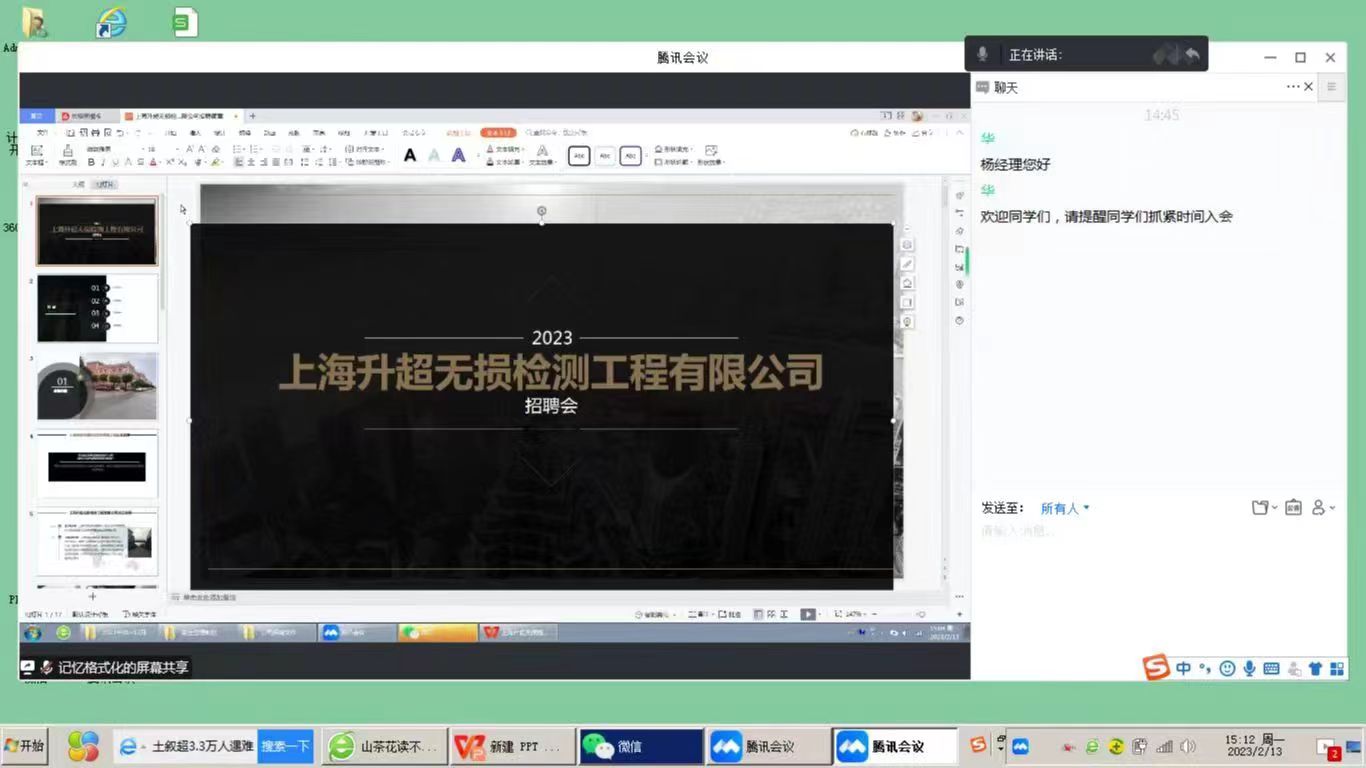
Task: Click the 开始 Start button
Action: [25, 746]
